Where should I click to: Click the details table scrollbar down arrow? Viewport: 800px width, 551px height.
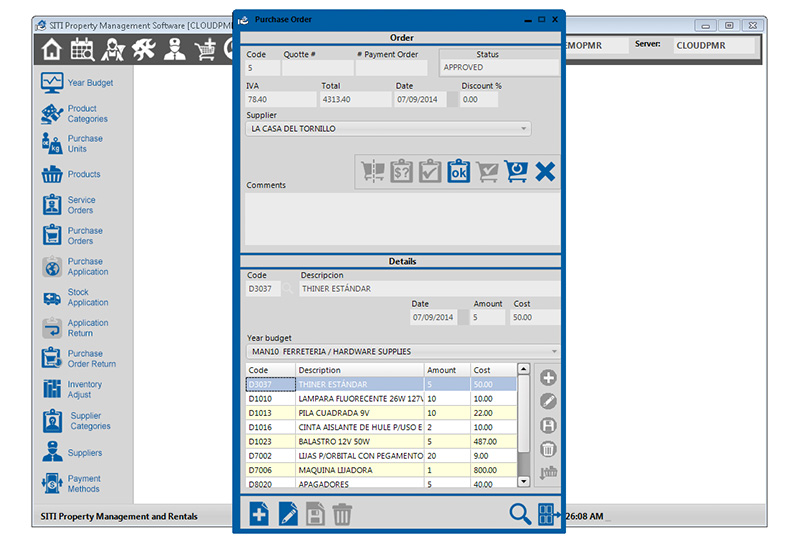click(x=524, y=484)
